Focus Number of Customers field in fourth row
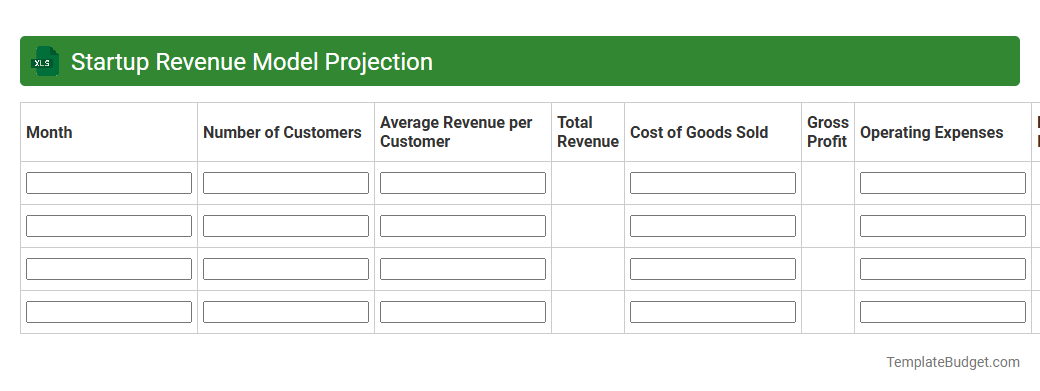 (286, 312)
